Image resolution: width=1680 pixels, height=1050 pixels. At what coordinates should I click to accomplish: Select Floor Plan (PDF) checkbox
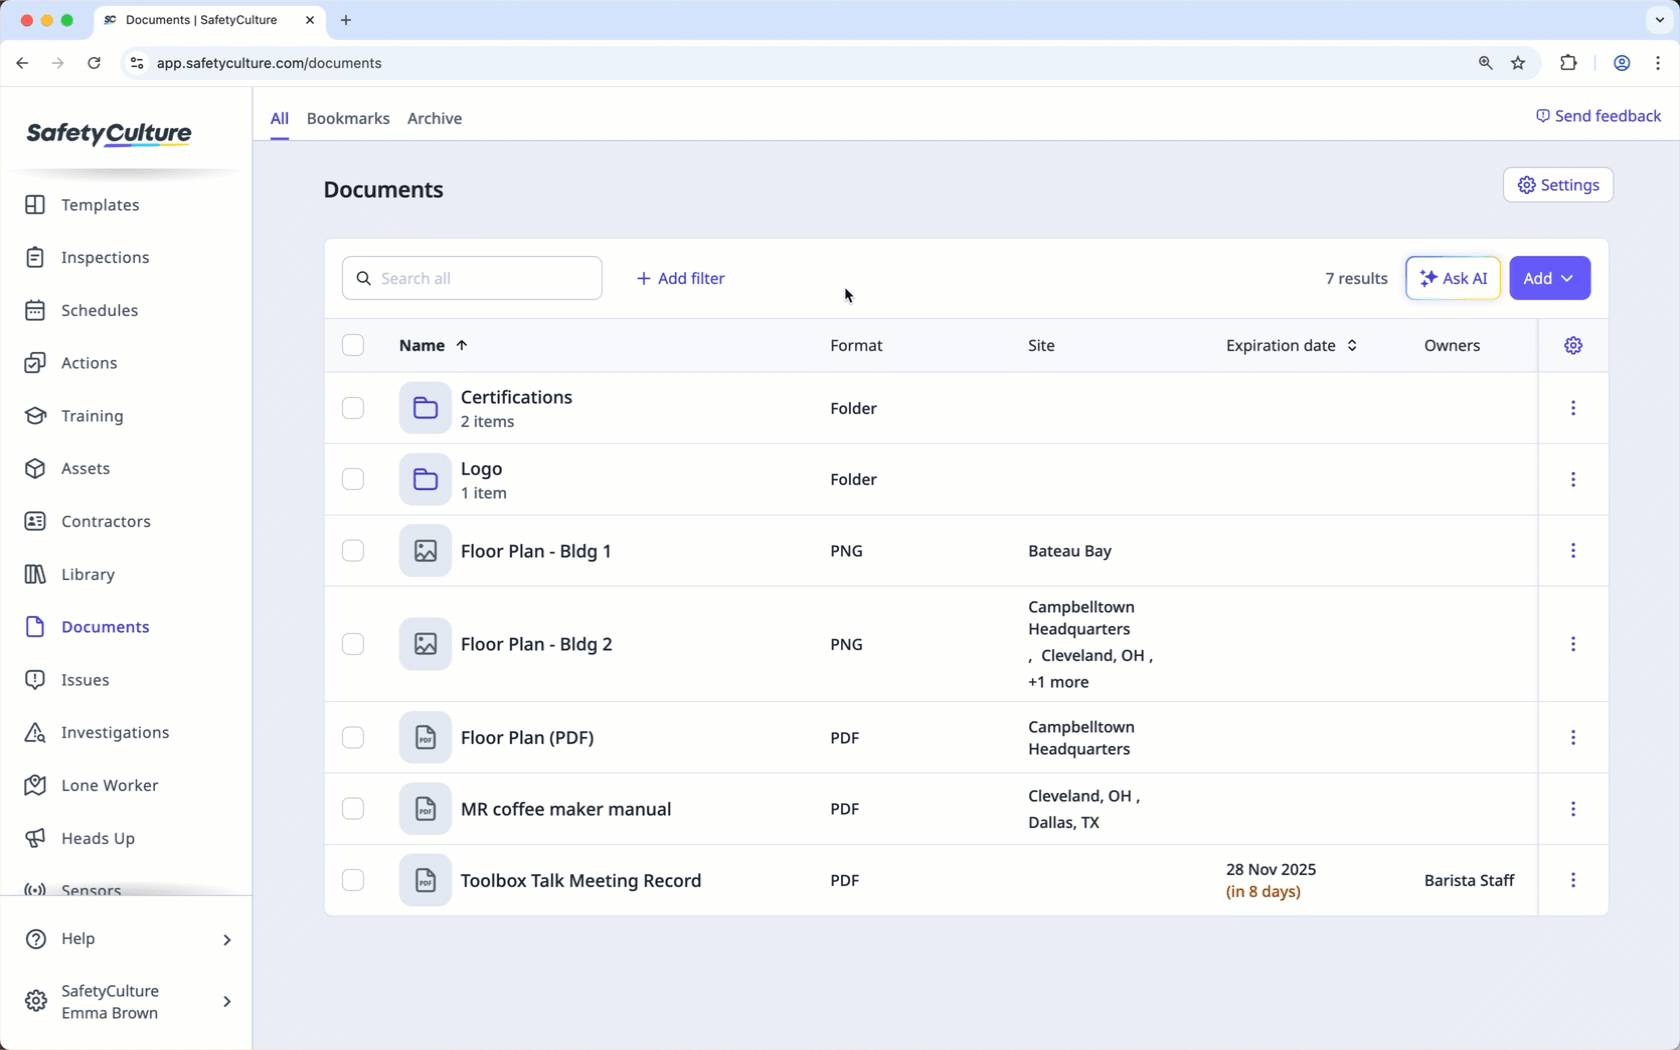353,737
